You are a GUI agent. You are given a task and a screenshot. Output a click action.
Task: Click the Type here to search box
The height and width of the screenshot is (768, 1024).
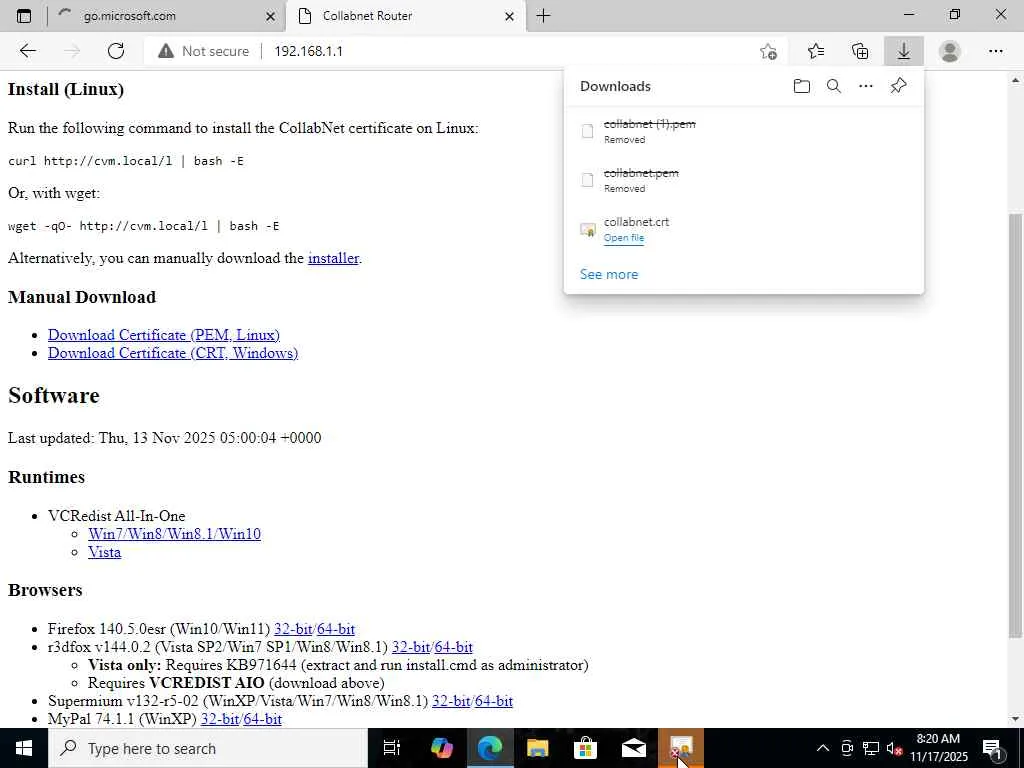click(209, 748)
